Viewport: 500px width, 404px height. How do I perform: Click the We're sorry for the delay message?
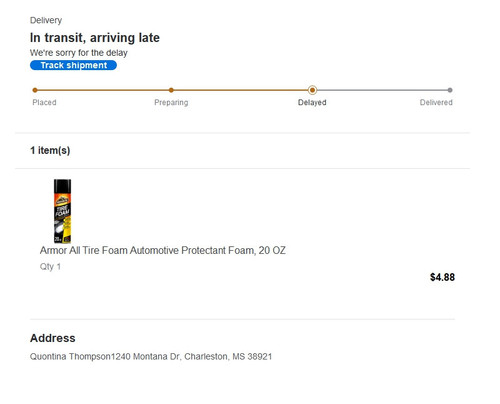click(79, 53)
